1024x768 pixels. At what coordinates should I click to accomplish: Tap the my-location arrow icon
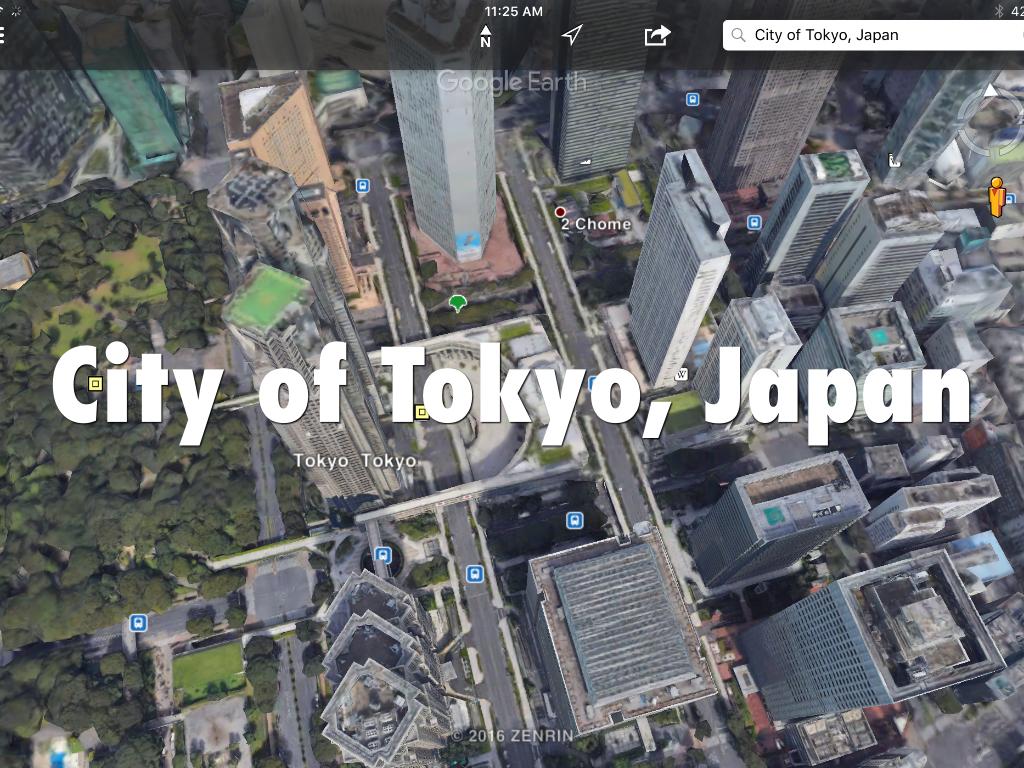[x=571, y=36]
